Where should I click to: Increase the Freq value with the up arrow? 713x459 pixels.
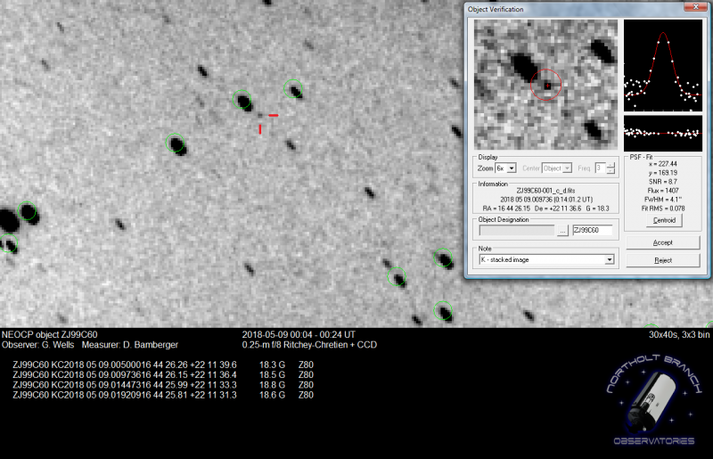tap(611, 166)
